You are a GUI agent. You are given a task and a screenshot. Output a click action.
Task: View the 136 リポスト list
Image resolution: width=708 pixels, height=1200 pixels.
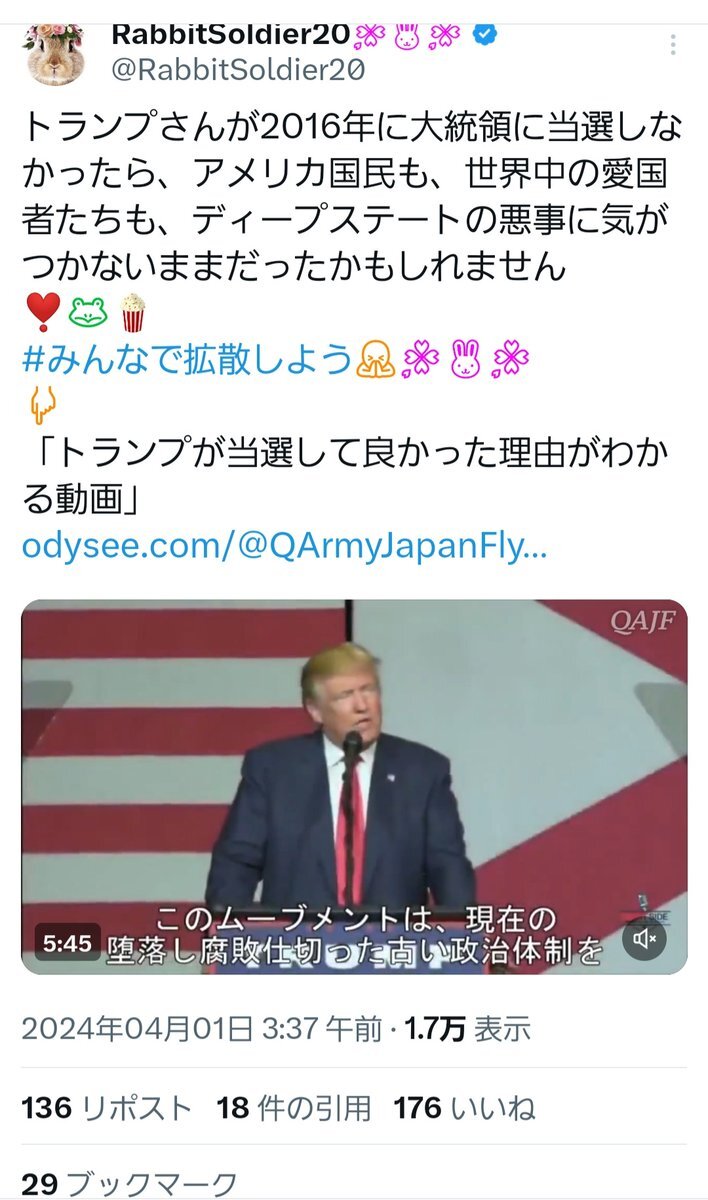pos(106,1107)
